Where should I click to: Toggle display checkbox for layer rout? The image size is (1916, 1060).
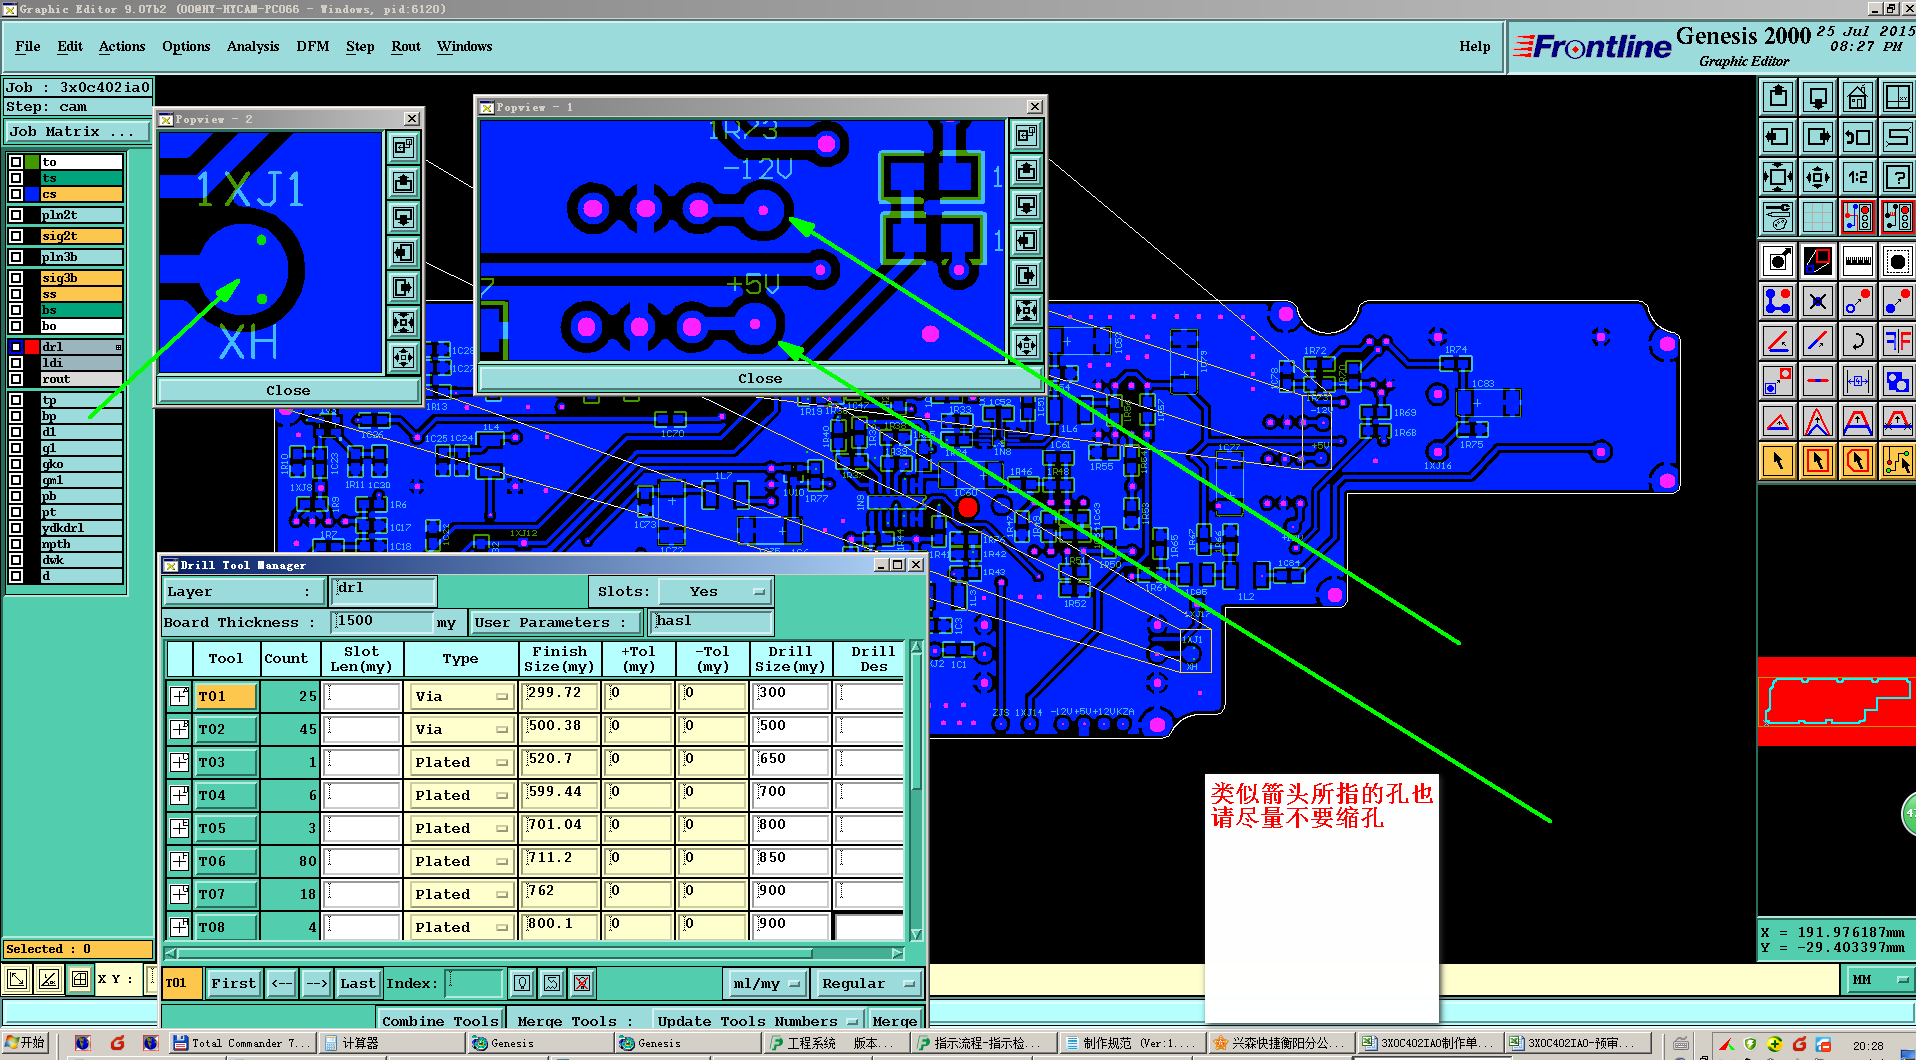tap(16, 379)
